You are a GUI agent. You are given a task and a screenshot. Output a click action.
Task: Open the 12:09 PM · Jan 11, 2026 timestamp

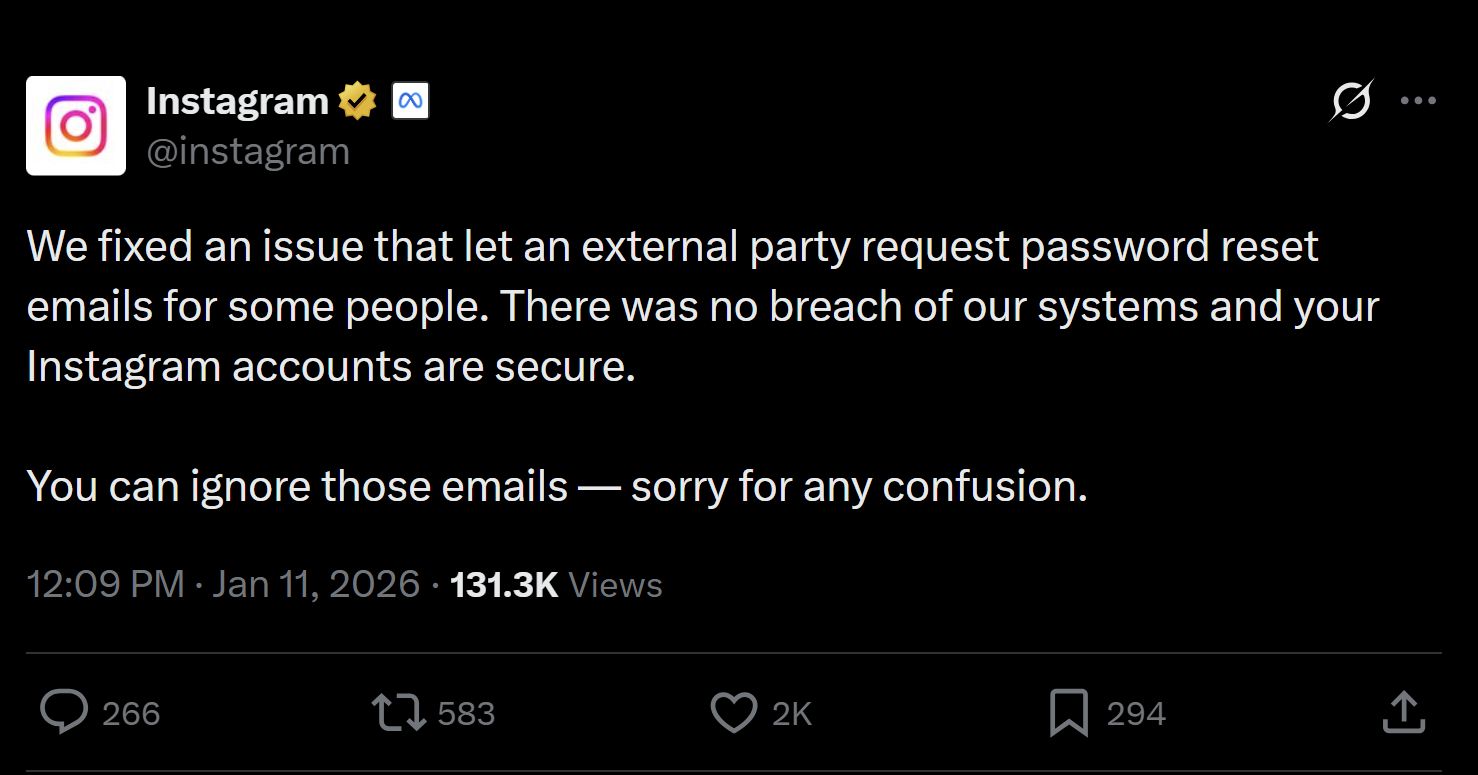click(223, 585)
